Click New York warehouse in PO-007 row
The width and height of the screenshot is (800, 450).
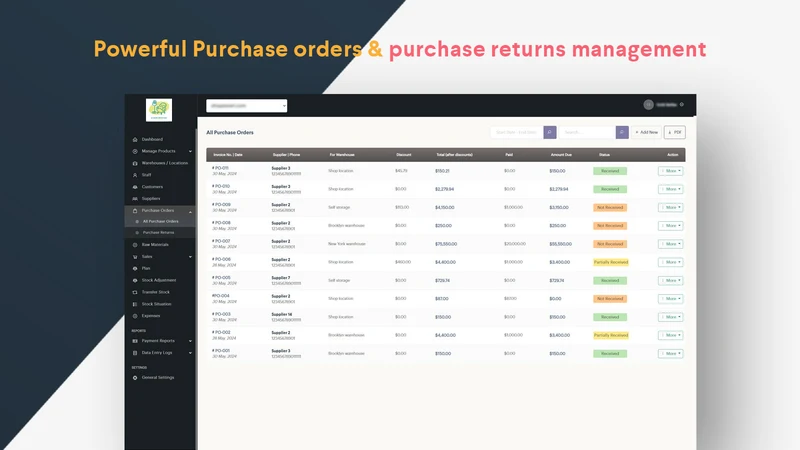coord(347,244)
